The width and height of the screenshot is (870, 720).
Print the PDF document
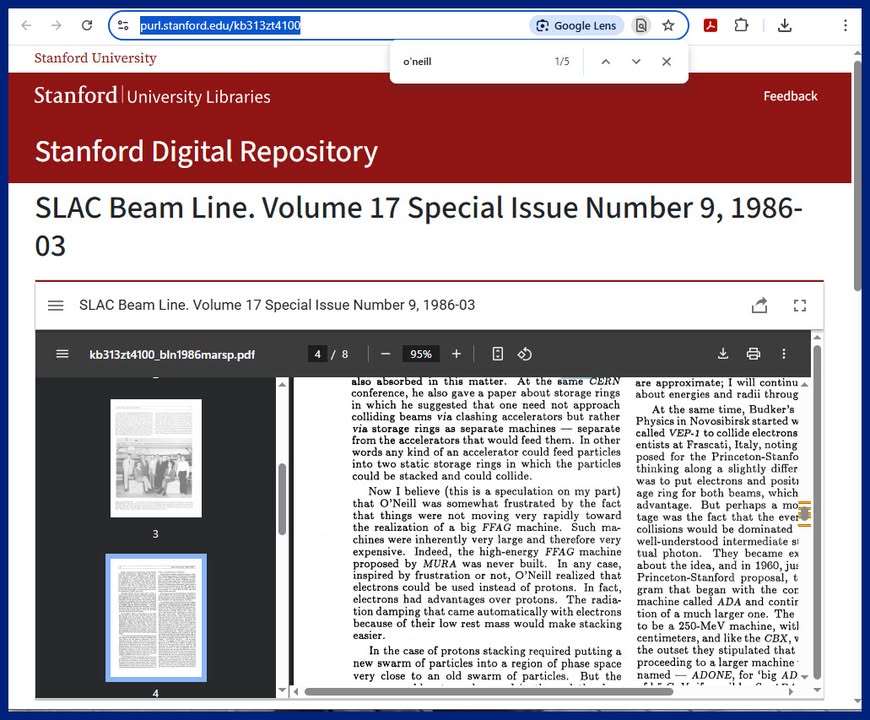pyautogui.click(x=753, y=354)
